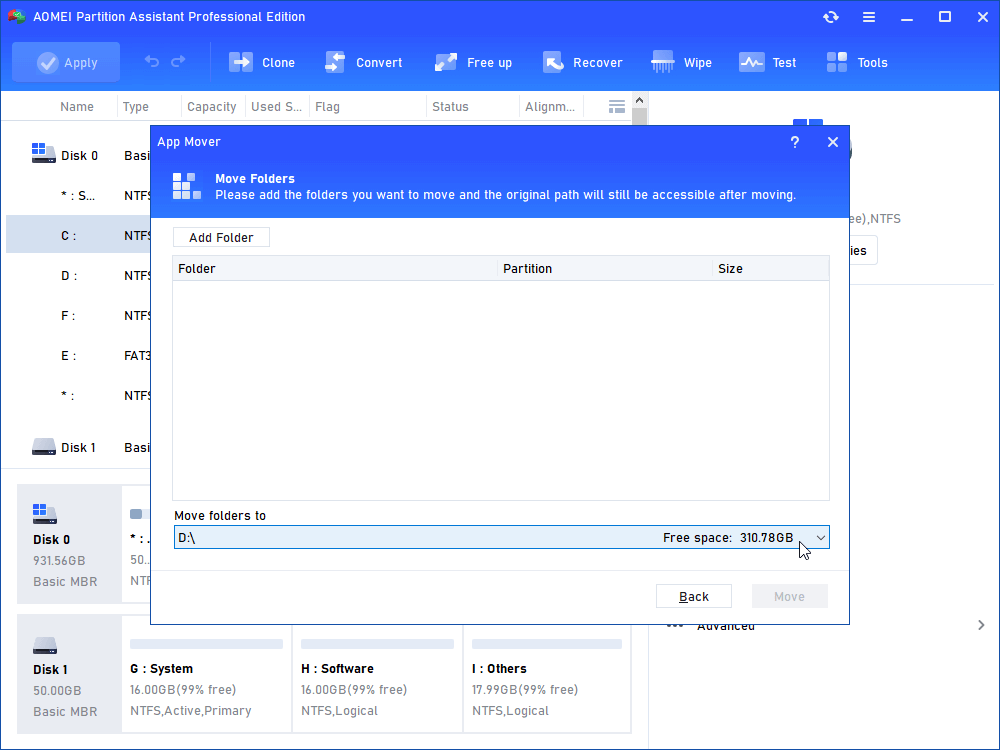Close the App Mover dialog
Image resolution: width=1000 pixels, height=750 pixels.
click(833, 142)
